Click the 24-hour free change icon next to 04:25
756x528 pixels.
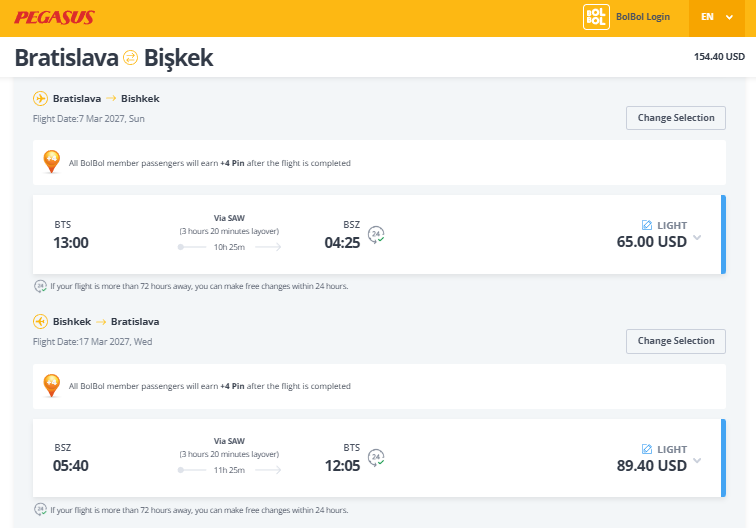(x=376, y=235)
